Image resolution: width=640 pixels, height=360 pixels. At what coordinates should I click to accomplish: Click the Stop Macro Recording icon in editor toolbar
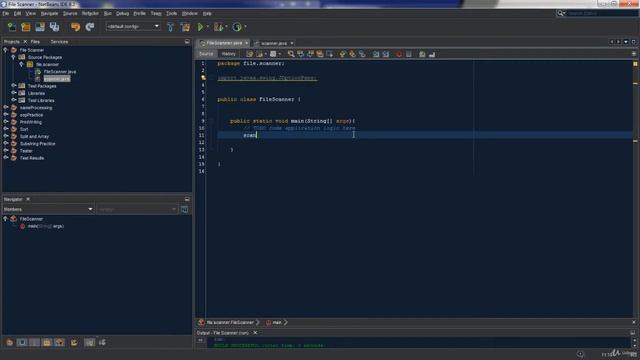click(x=409, y=54)
